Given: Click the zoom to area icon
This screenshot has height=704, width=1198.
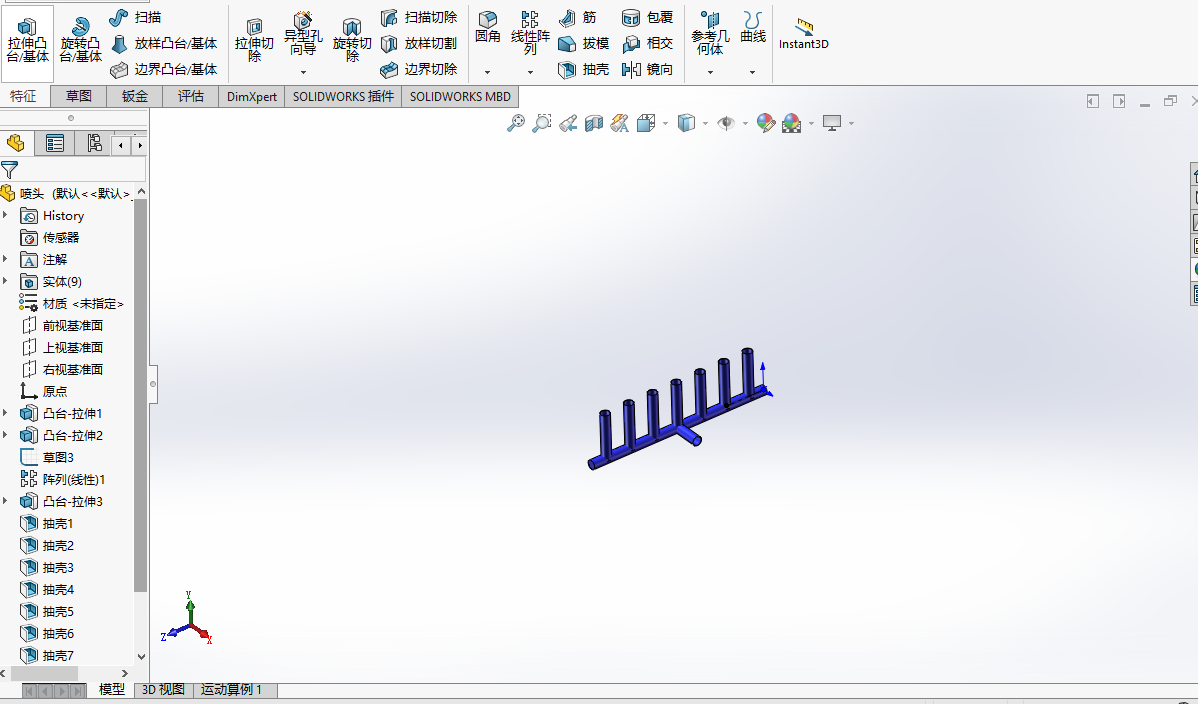Looking at the screenshot, I should click(542, 123).
